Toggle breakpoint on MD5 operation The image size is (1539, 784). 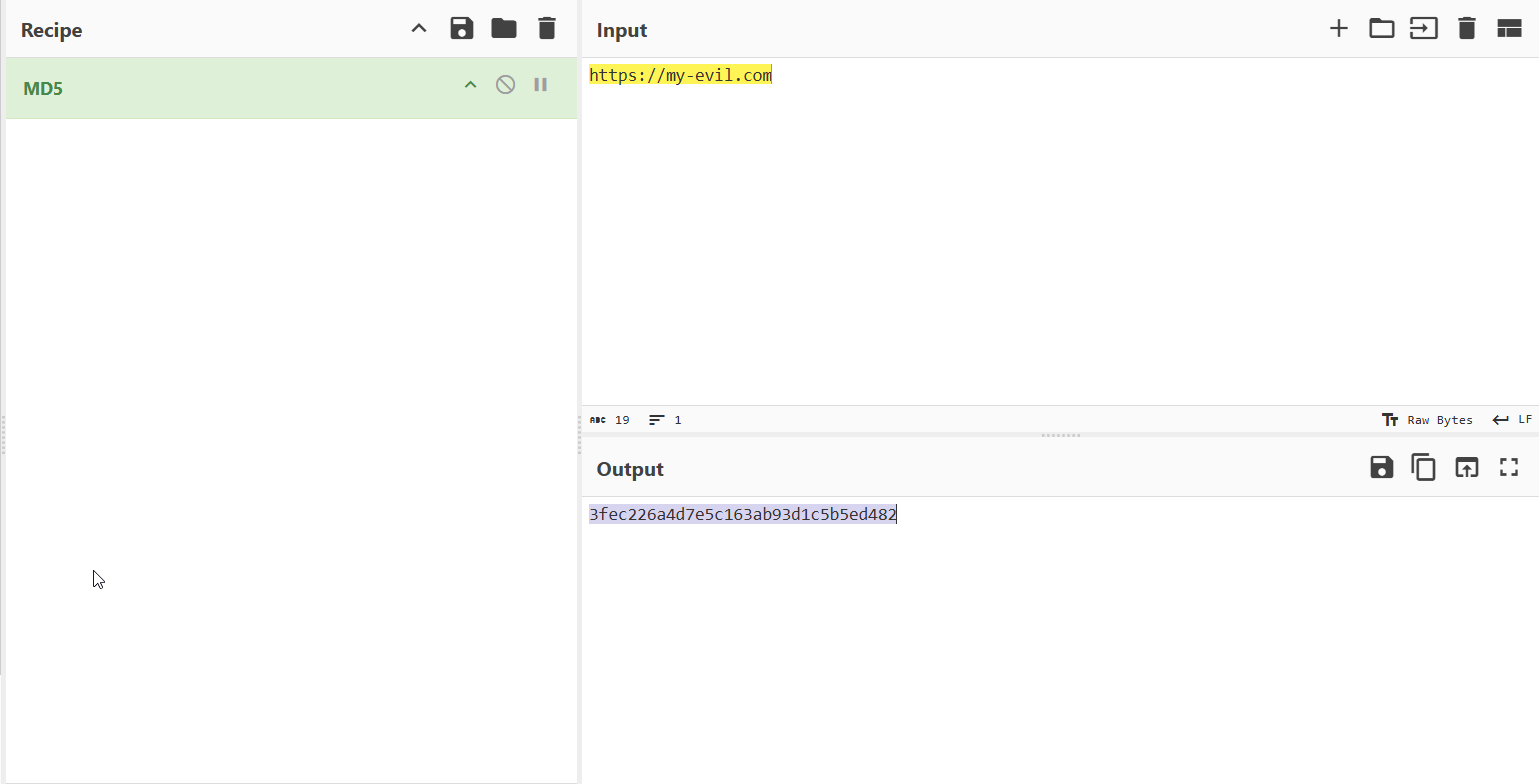540,85
